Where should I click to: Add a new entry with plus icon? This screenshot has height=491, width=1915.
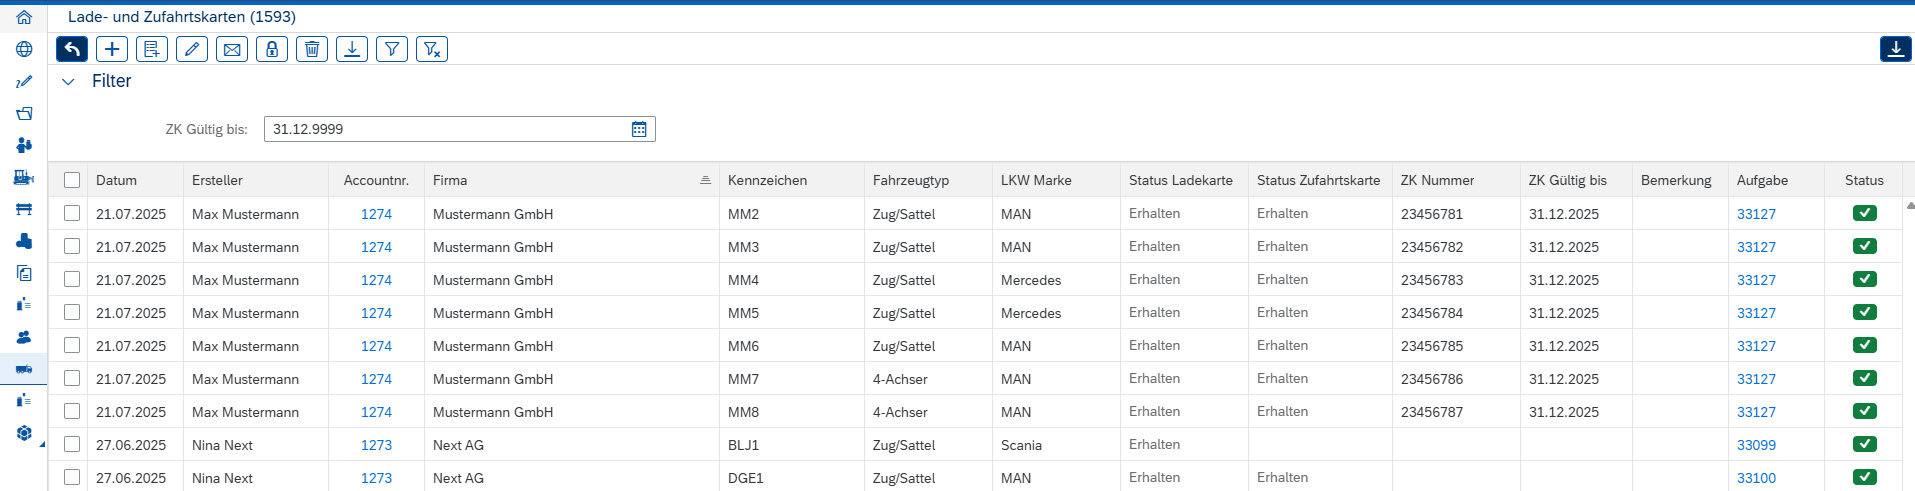(112, 49)
